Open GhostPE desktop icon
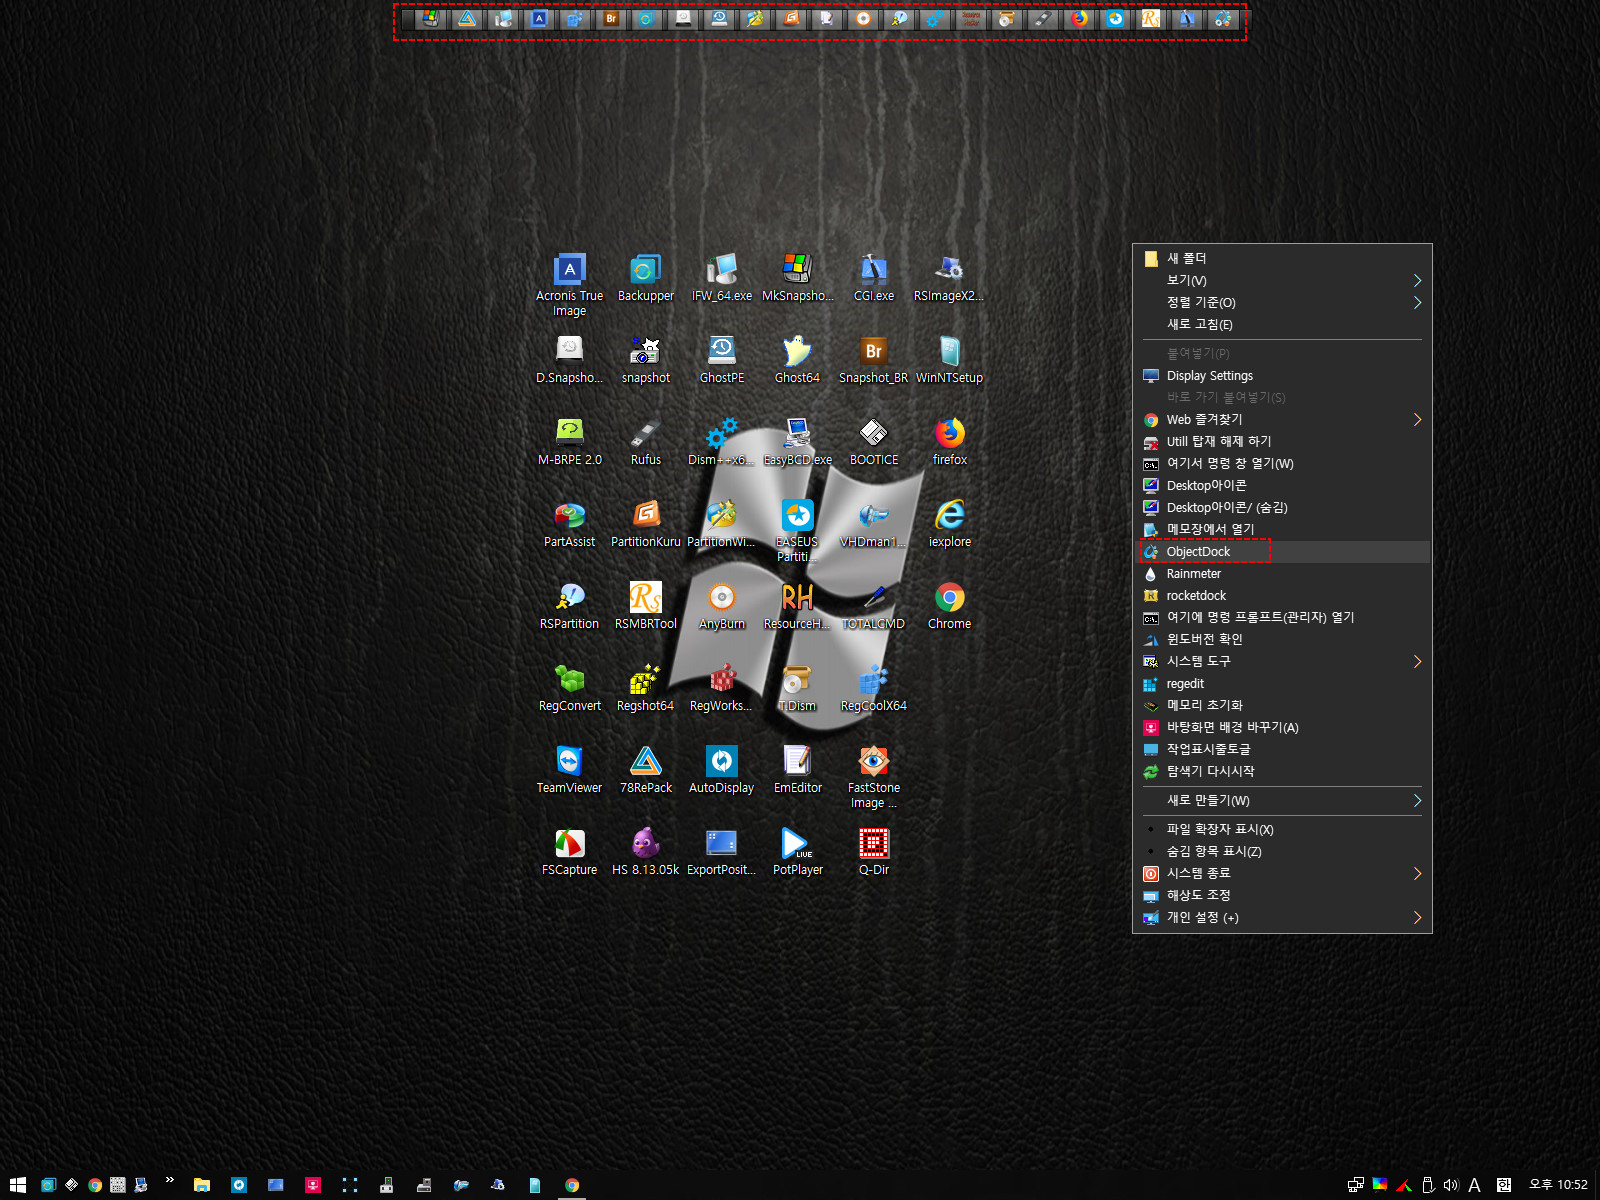Viewport: 1600px width, 1200px height. tap(722, 360)
